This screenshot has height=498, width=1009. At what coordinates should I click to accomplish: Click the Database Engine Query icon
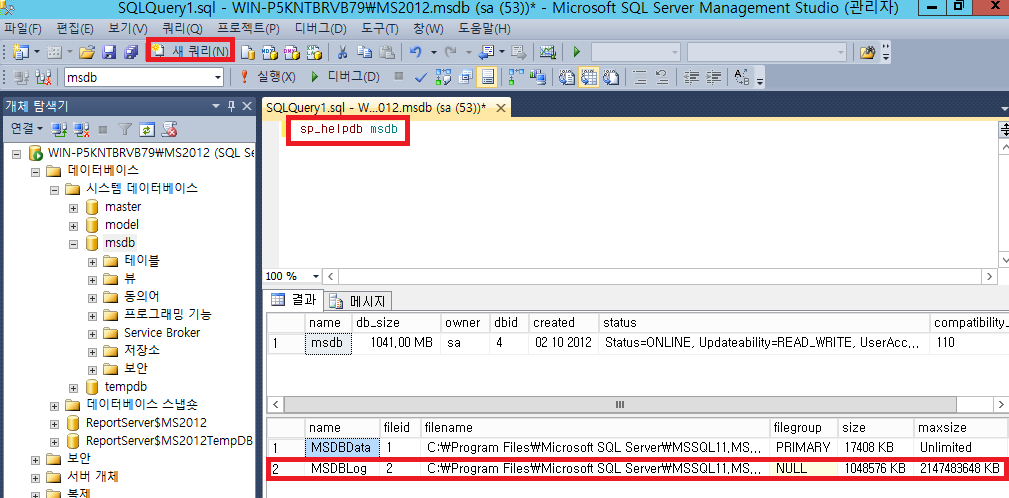248,51
